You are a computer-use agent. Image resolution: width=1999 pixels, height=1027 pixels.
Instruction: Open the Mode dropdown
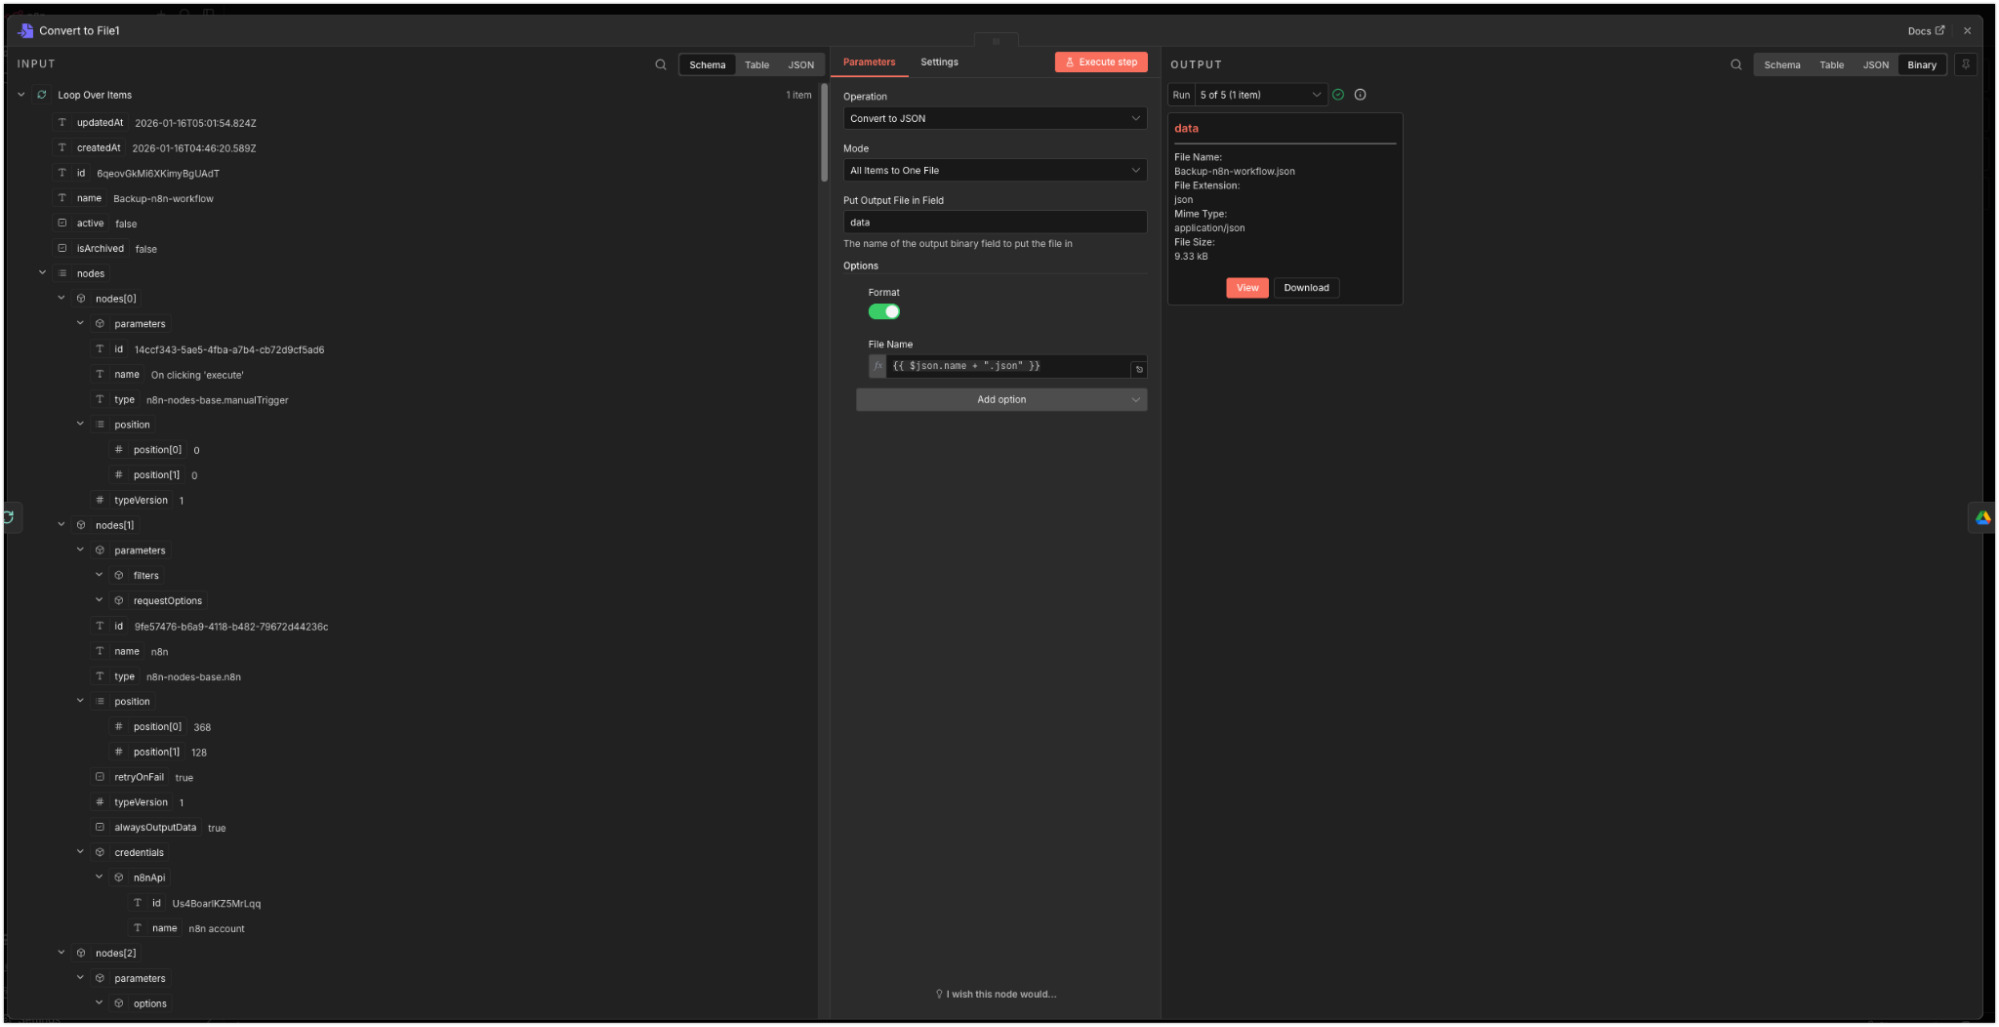[x=994, y=171]
